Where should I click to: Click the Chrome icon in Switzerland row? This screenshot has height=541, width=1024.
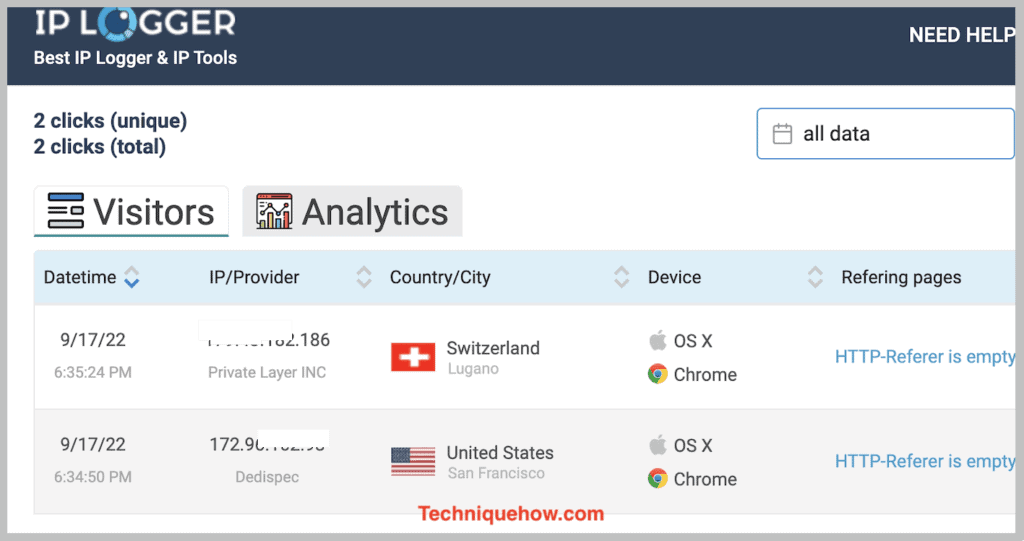coord(658,374)
